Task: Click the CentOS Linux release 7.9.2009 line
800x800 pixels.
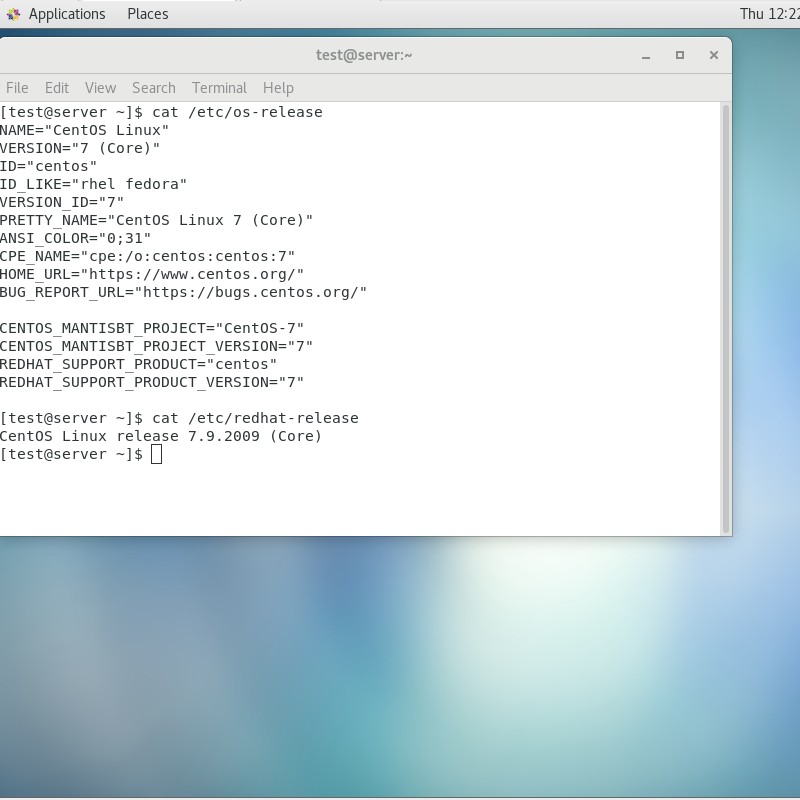Action: pos(161,436)
